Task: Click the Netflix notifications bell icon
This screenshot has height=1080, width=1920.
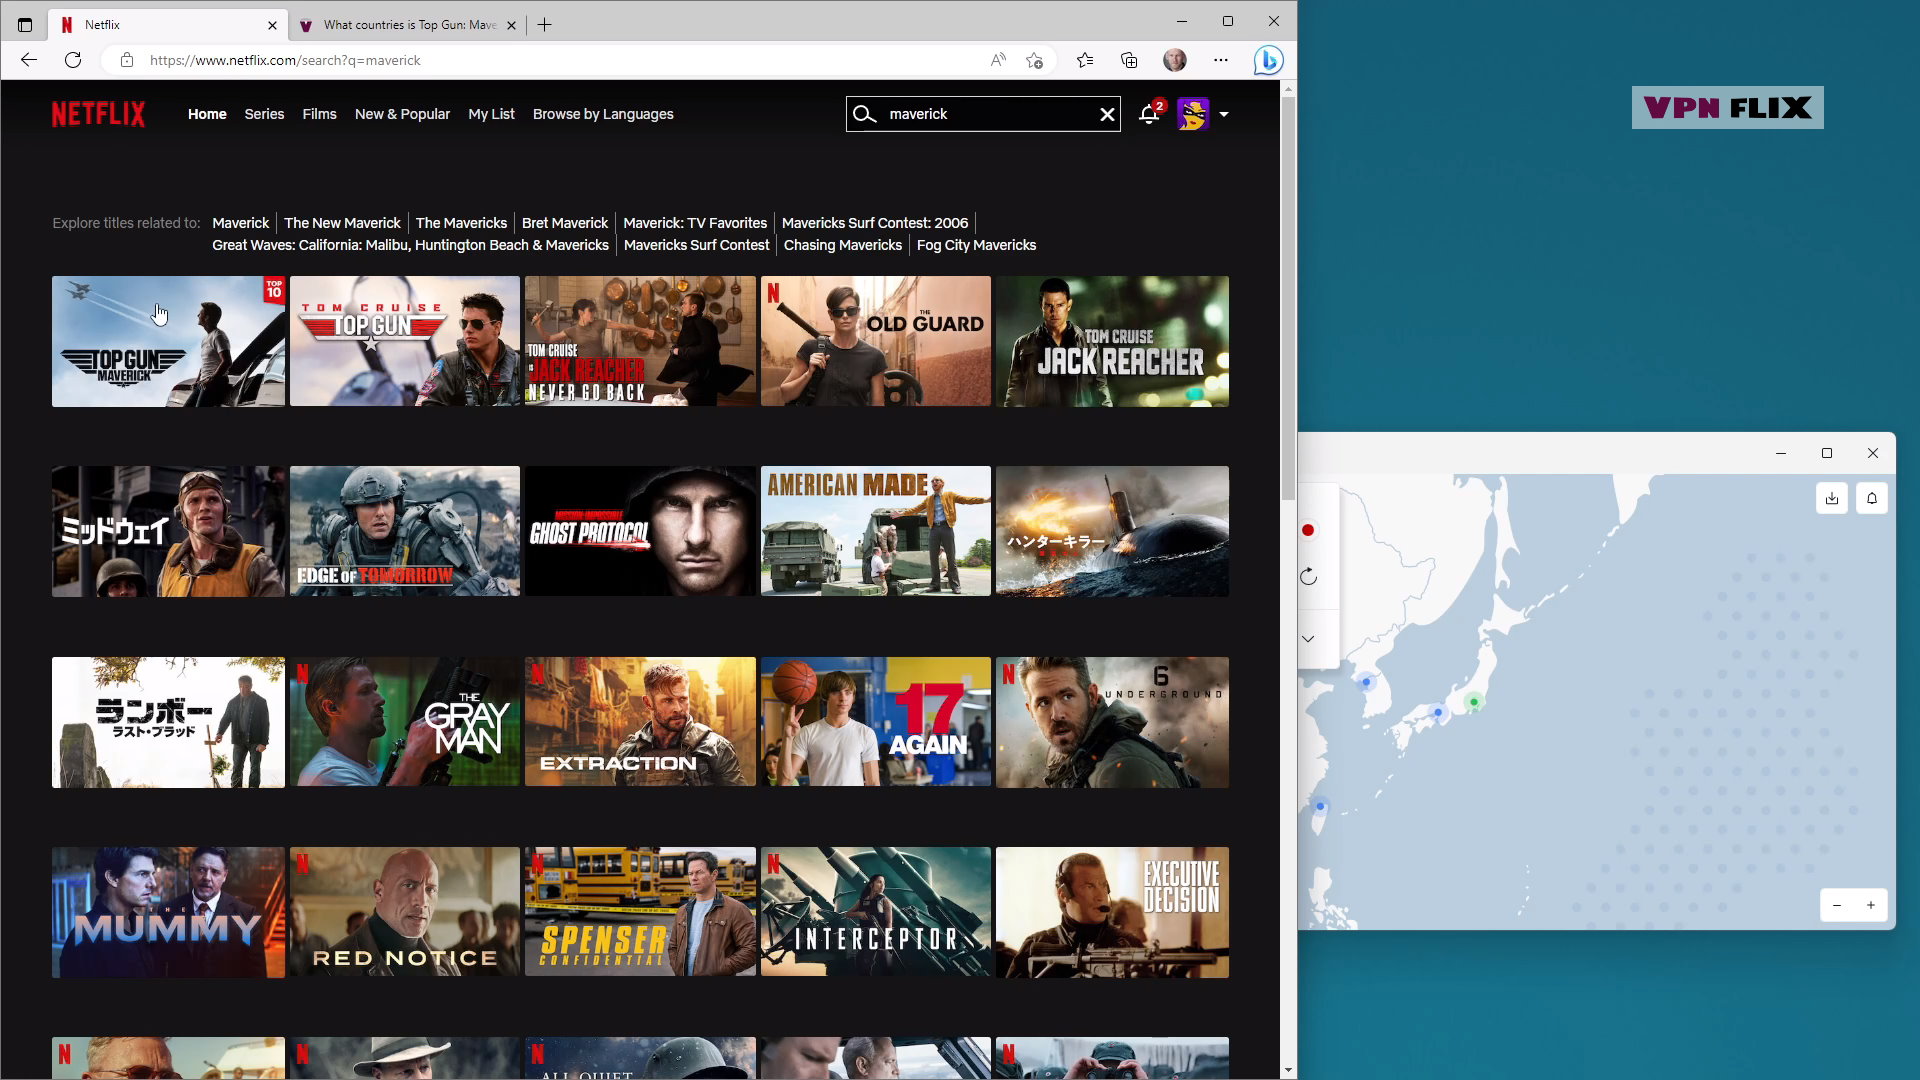Action: [1148, 114]
